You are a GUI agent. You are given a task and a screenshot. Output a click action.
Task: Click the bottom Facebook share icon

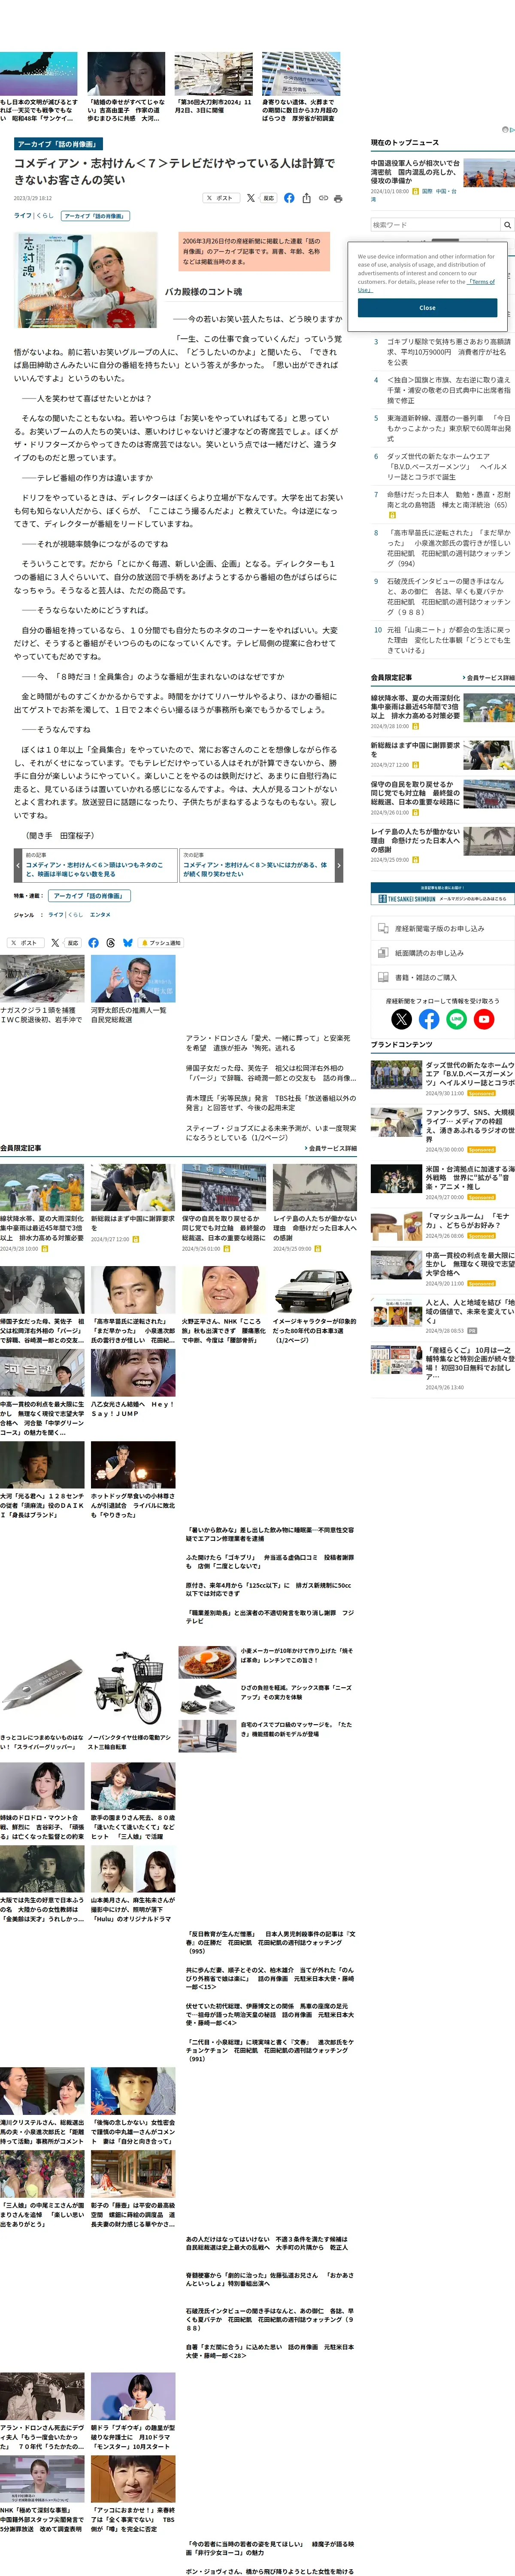pos(93,942)
